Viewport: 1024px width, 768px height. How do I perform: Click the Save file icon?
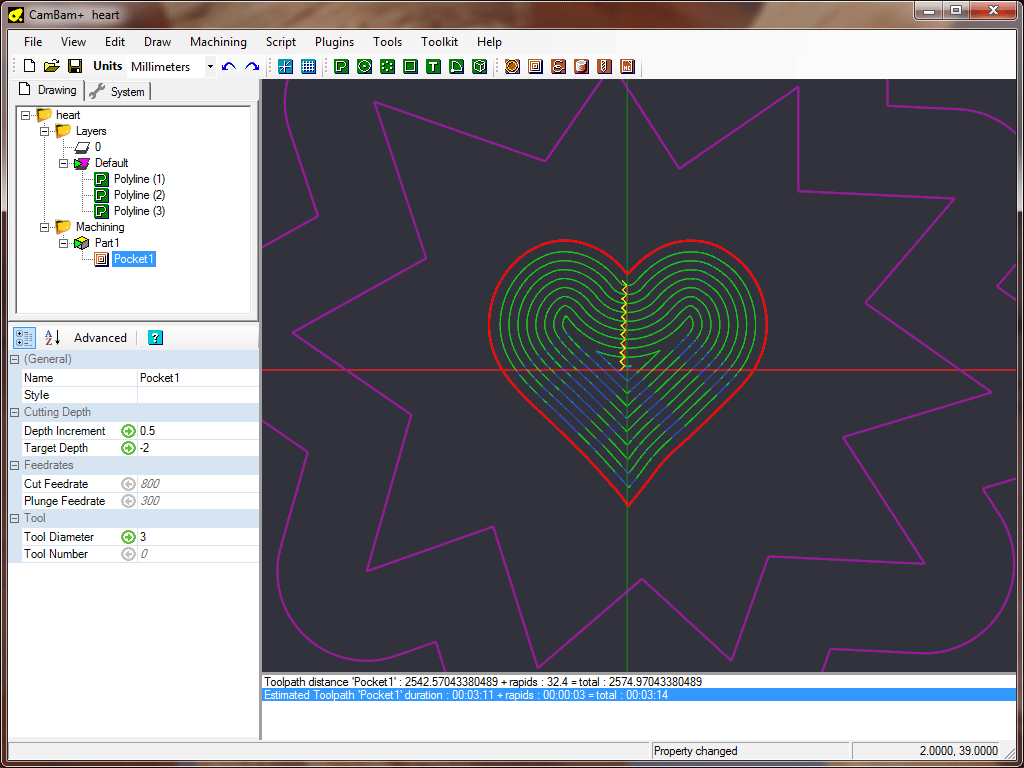click(x=74, y=66)
